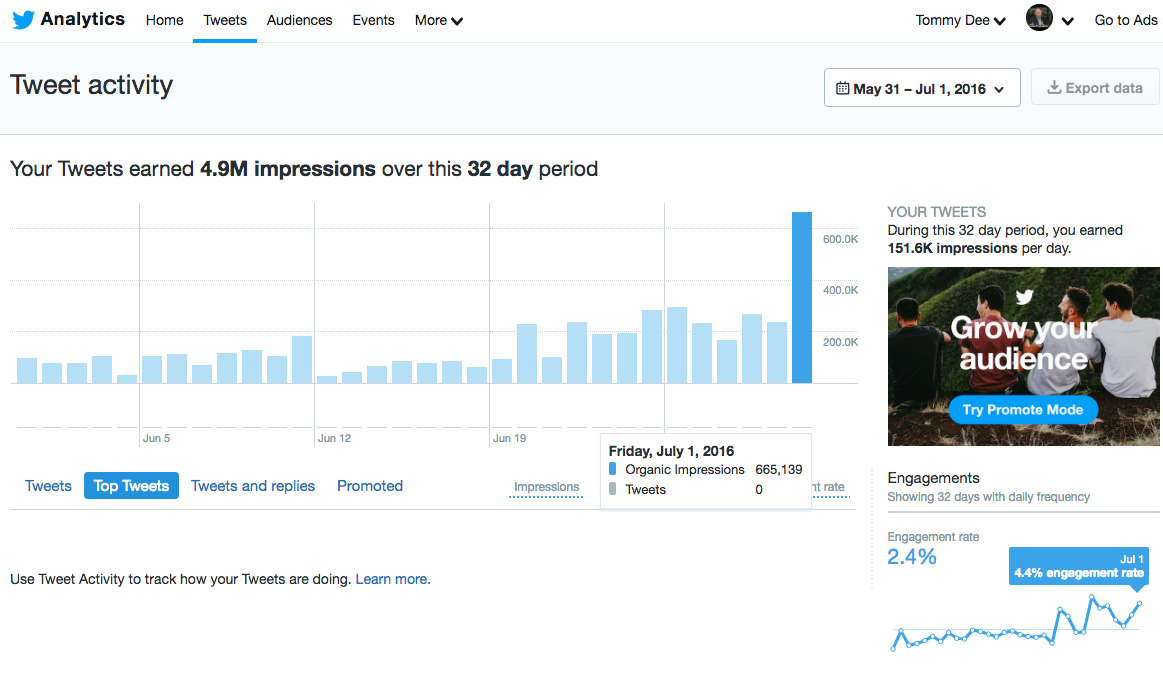Click the engagement rate line chart
This screenshot has height=675, width=1163.
[x=1017, y=623]
